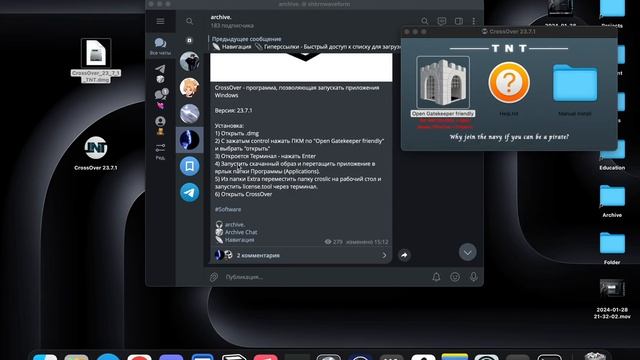Open first chat avatar in chat list
The image size is (640, 360).
pyautogui.click(x=189, y=62)
